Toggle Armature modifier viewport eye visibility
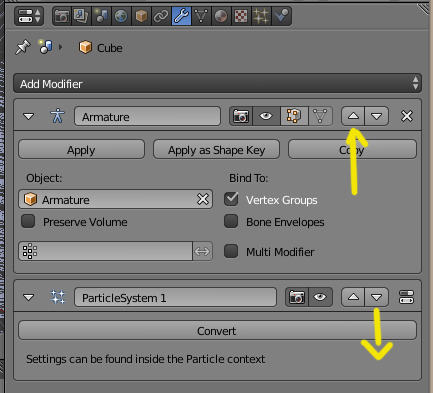Viewport: 433px width, 393px height. coord(266,116)
